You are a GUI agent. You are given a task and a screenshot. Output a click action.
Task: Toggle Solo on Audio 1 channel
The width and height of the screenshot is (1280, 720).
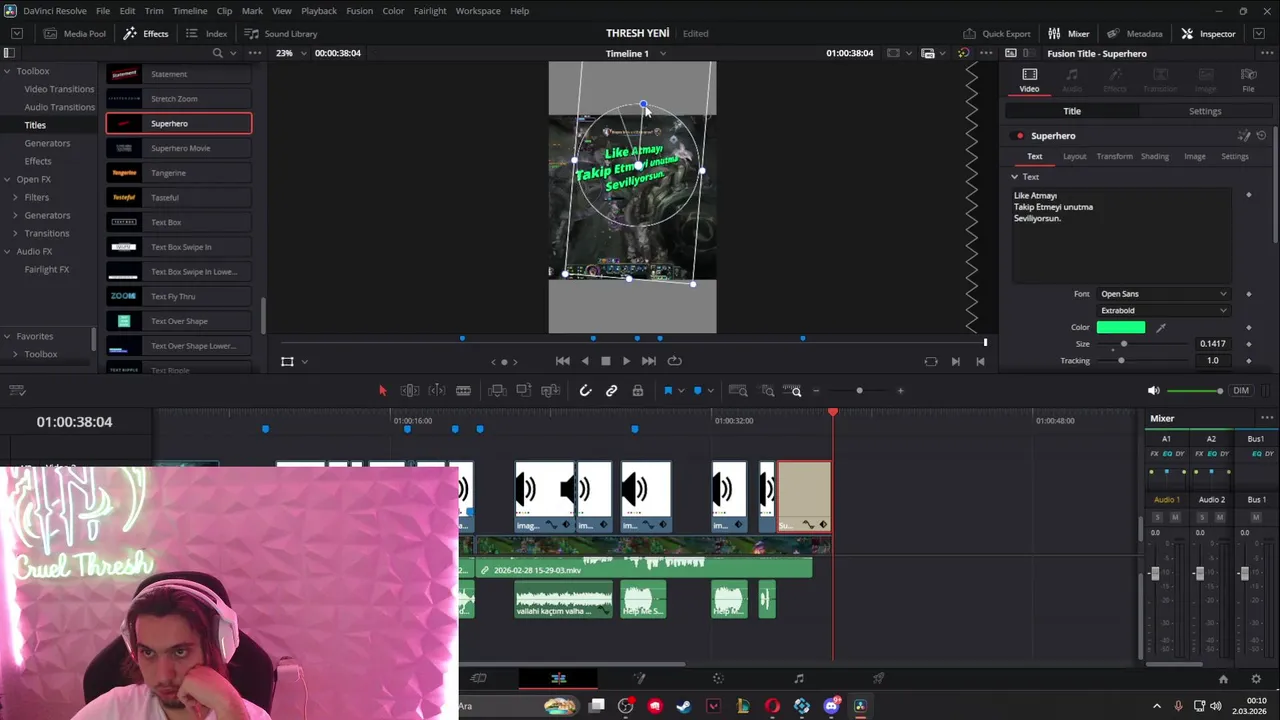coord(1157,517)
